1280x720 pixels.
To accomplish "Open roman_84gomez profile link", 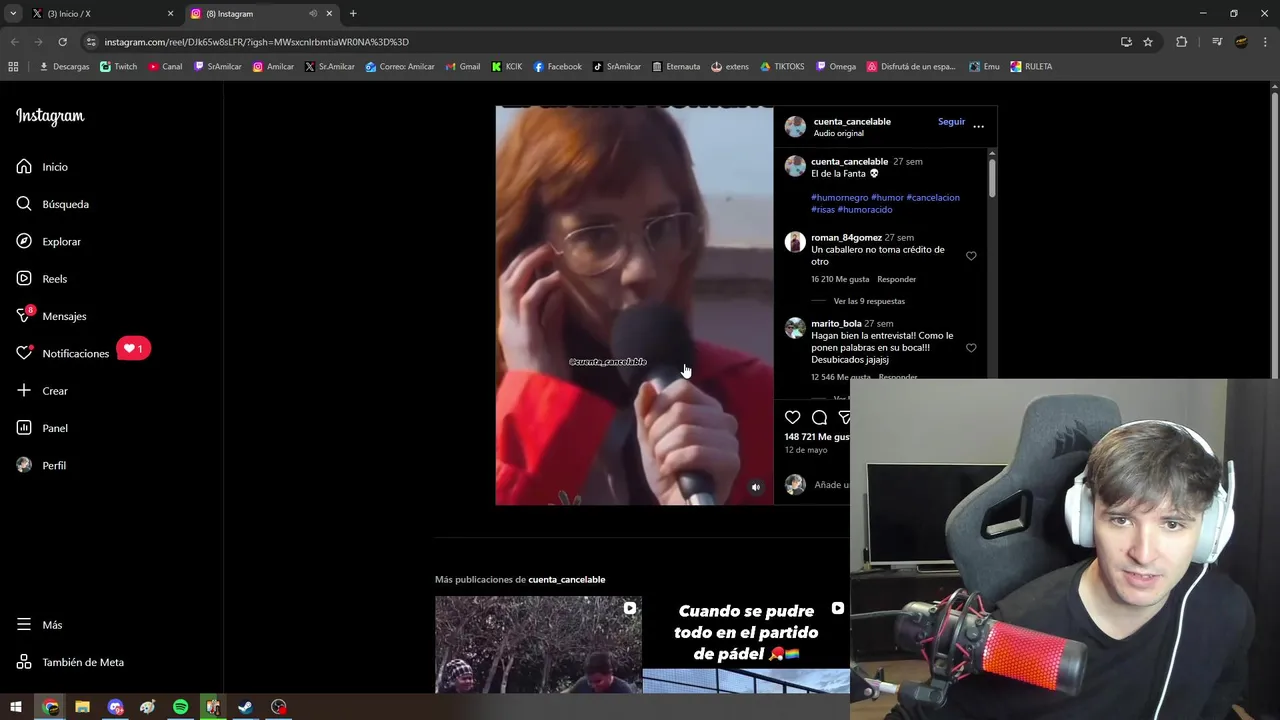I will pyautogui.click(x=846, y=238).
